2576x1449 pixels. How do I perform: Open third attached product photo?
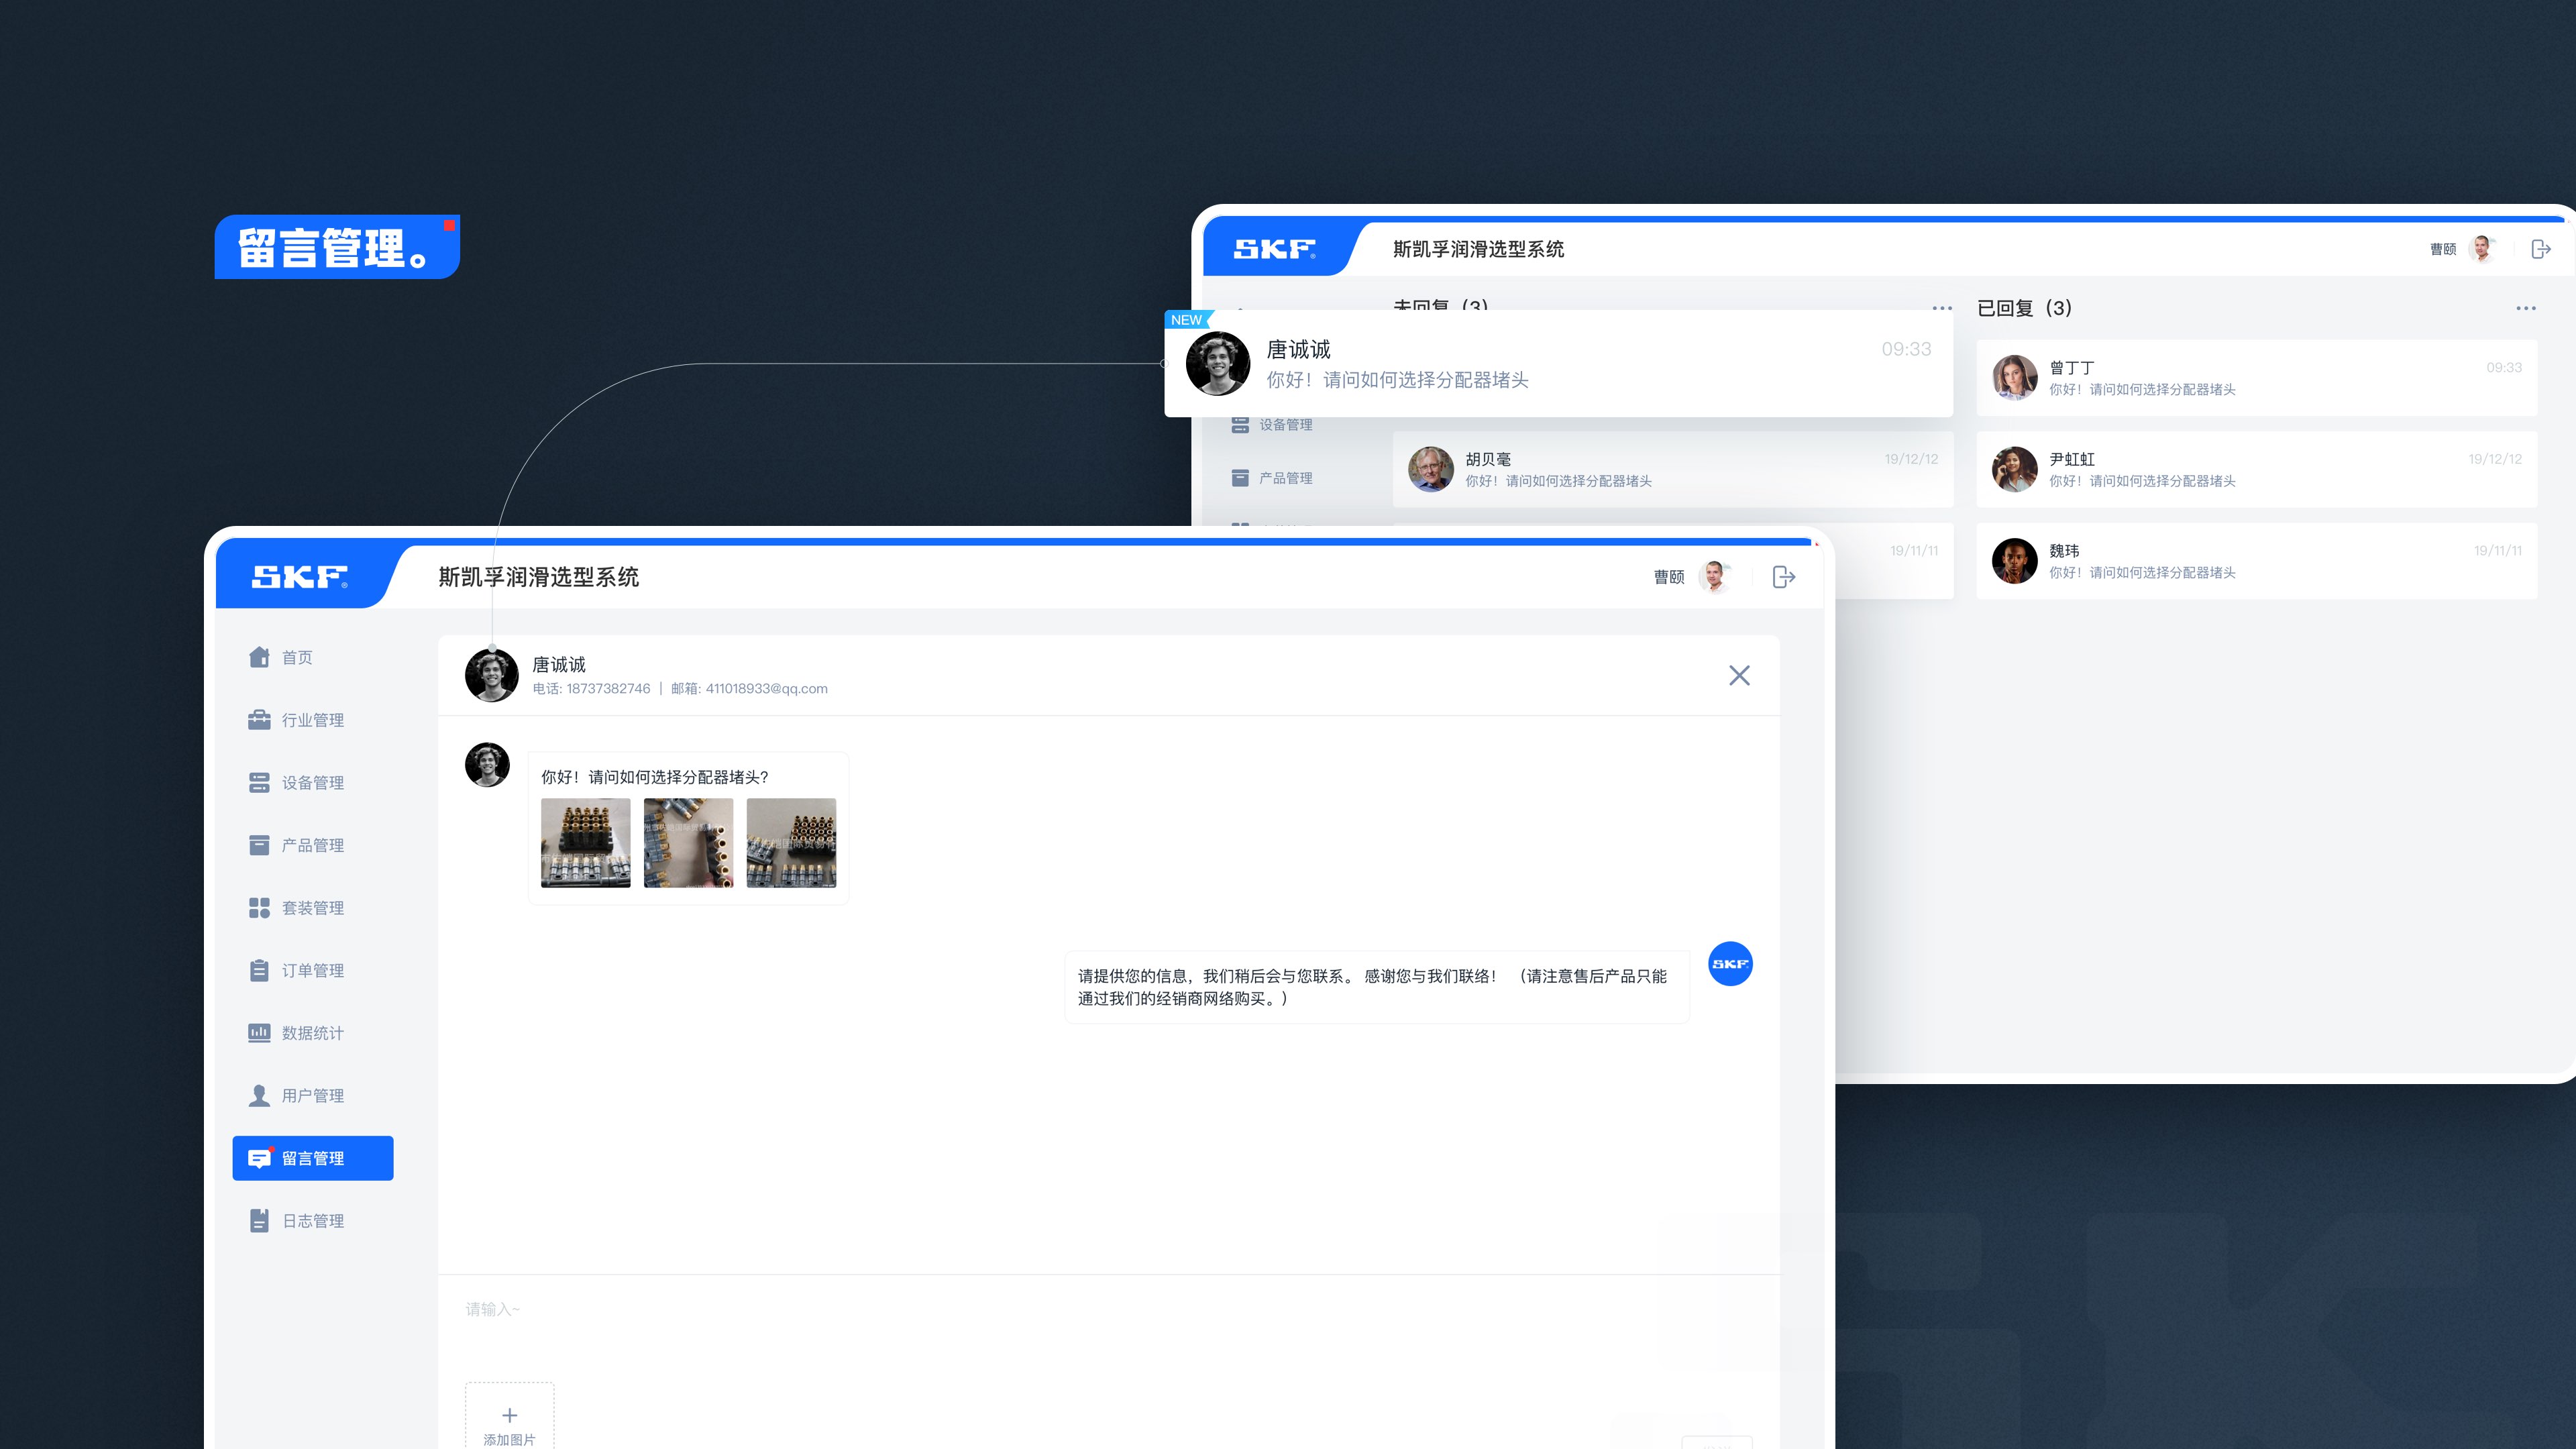click(x=791, y=842)
